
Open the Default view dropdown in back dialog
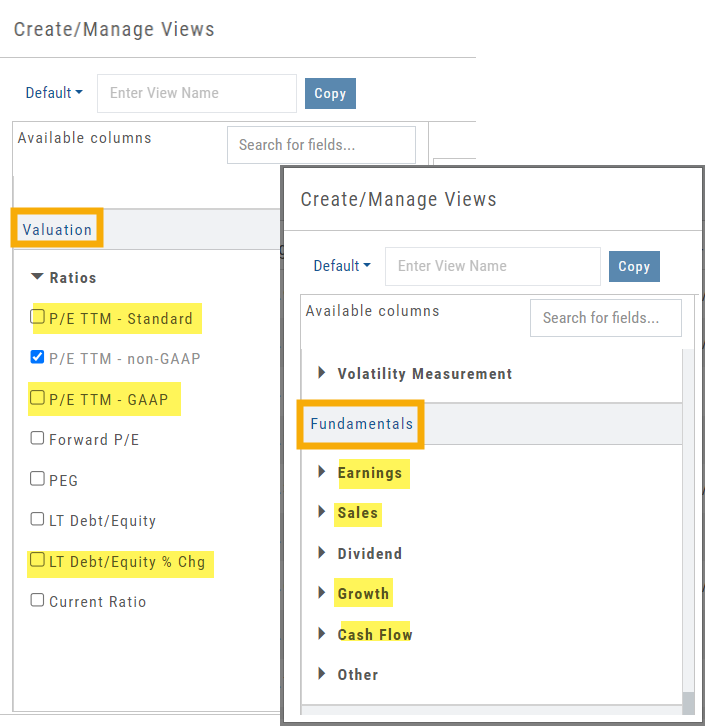pyautogui.click(x=54, y=93)
